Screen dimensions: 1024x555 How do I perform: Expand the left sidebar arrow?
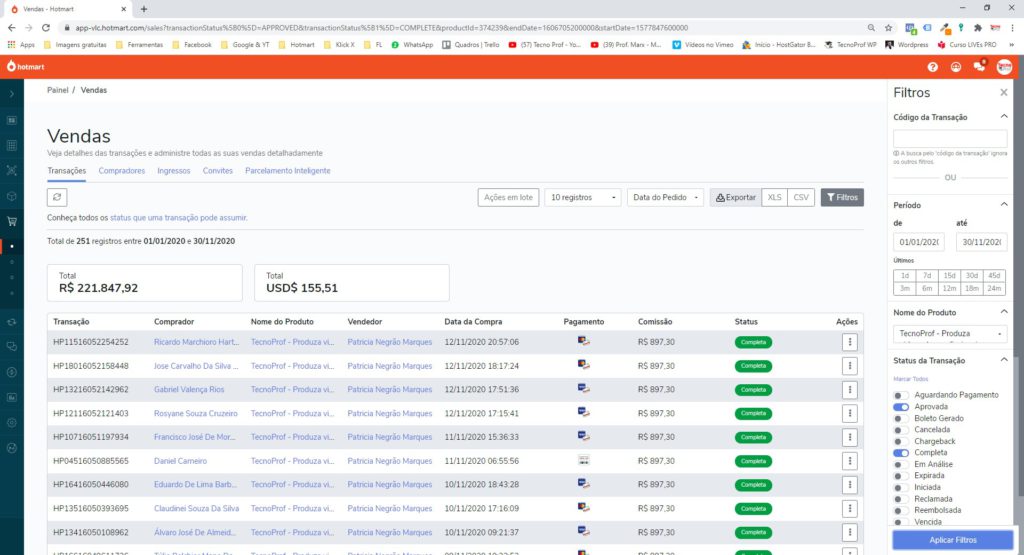coord(12,94)
